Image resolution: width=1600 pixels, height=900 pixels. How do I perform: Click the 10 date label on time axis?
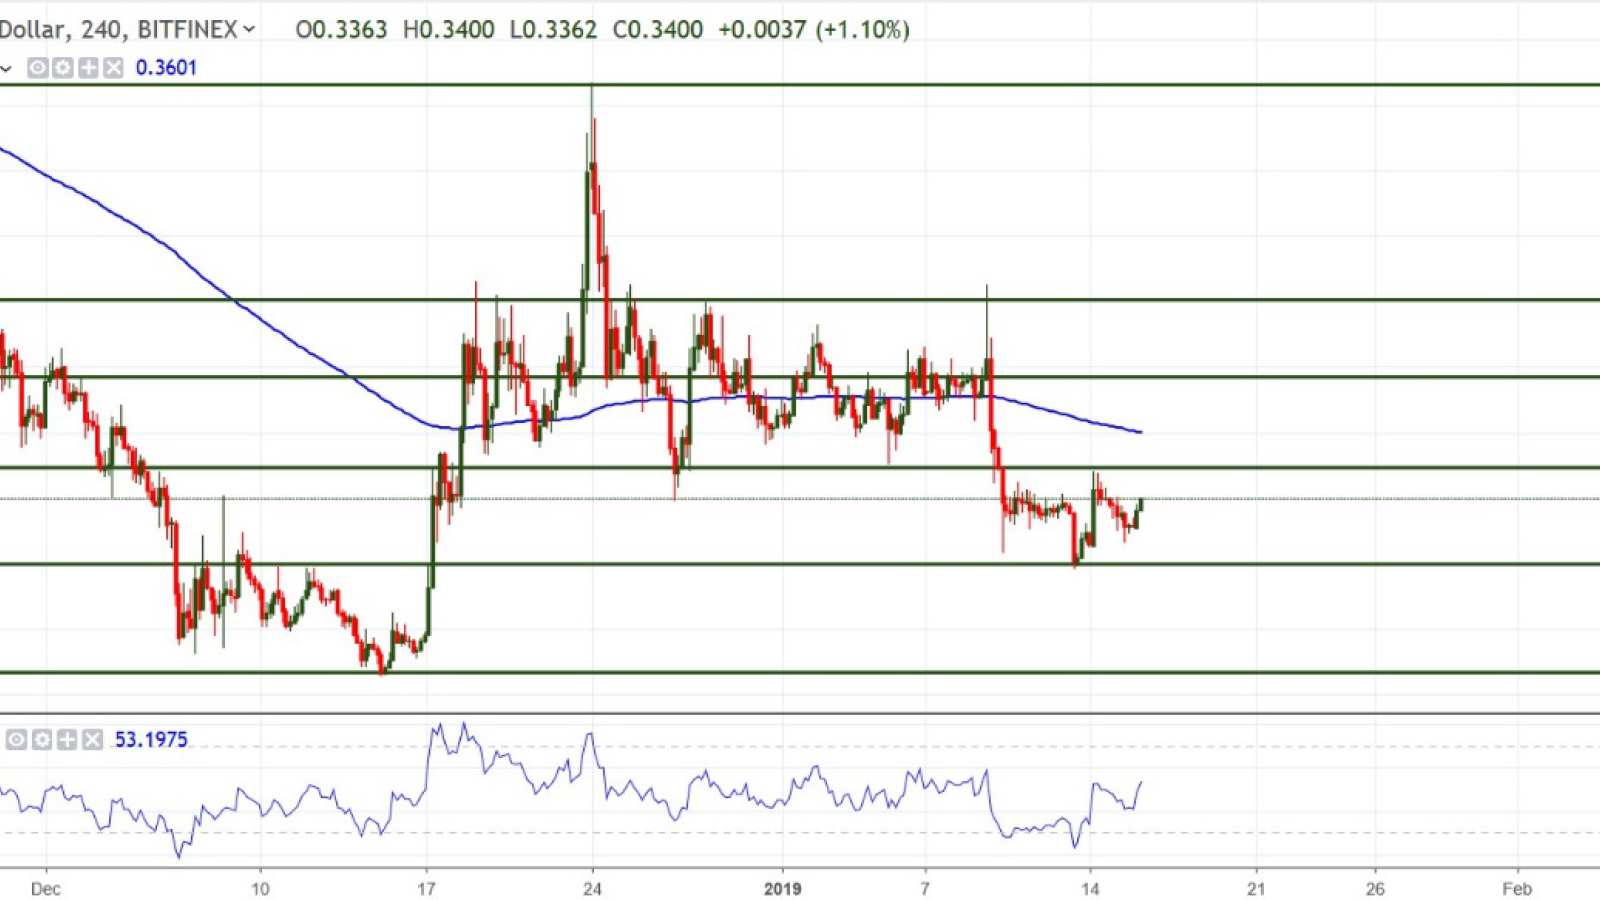pyautogui.click(x=260, y=889)
